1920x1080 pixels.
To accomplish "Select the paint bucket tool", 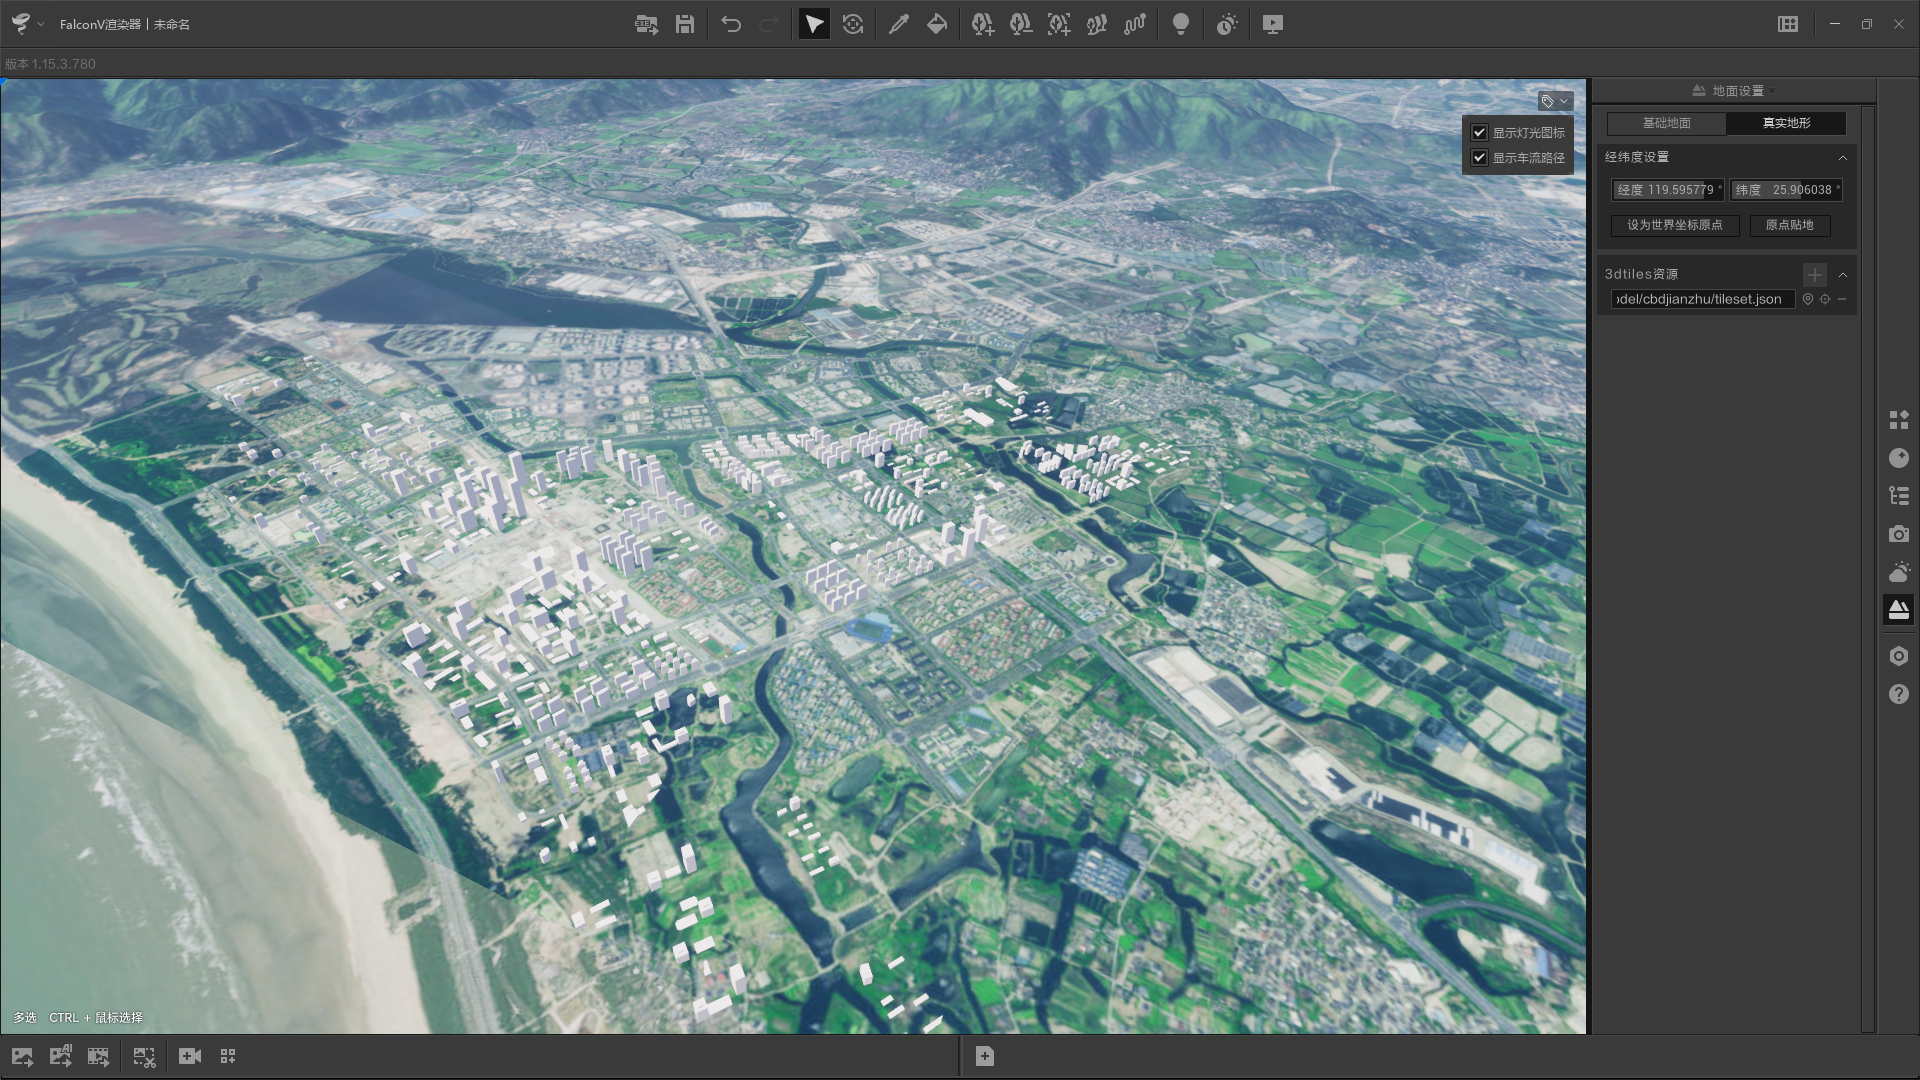I will 937,25.
